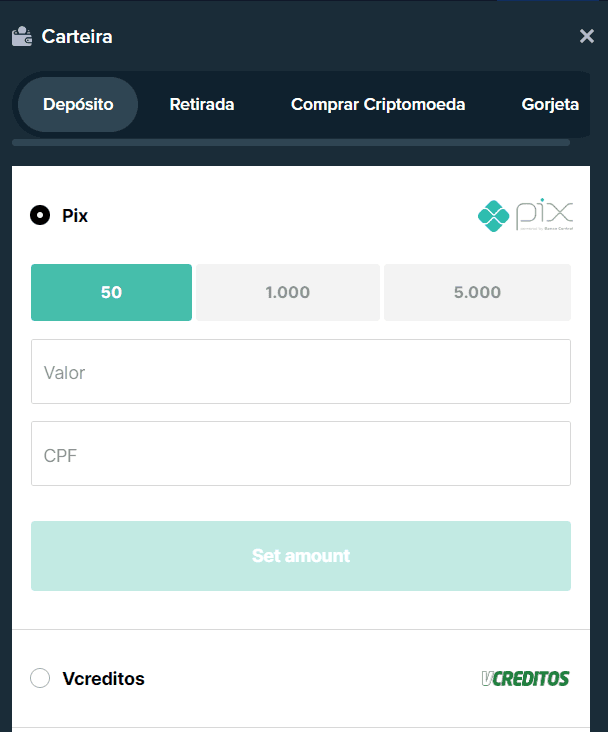
Task: Click the horizontal tab scrollbar
Action: pyautogui.click(x=291, y=142)
